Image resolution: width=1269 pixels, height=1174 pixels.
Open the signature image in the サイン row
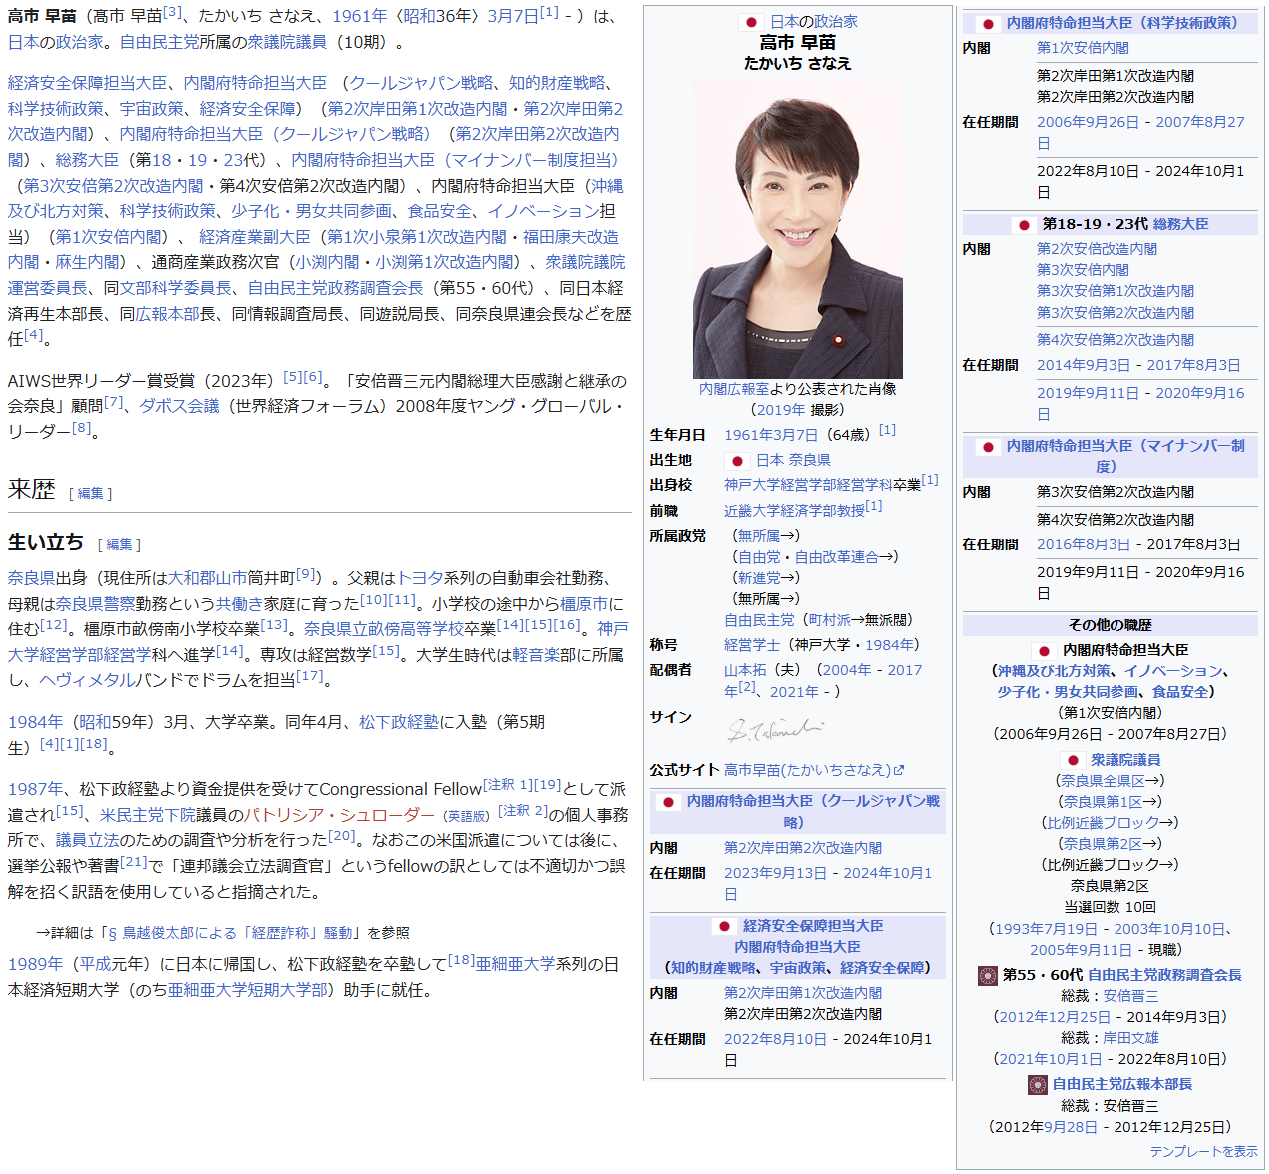(774, 729)
